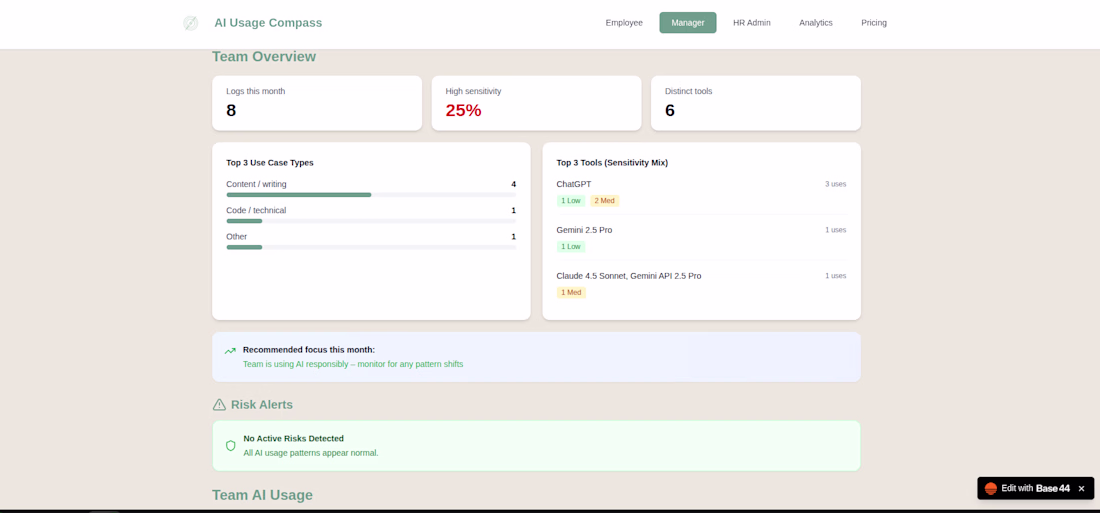Dismiss the Edit with Base44 badge
Viewport: 1100px width, 513px height.
tap(1081, 488)
